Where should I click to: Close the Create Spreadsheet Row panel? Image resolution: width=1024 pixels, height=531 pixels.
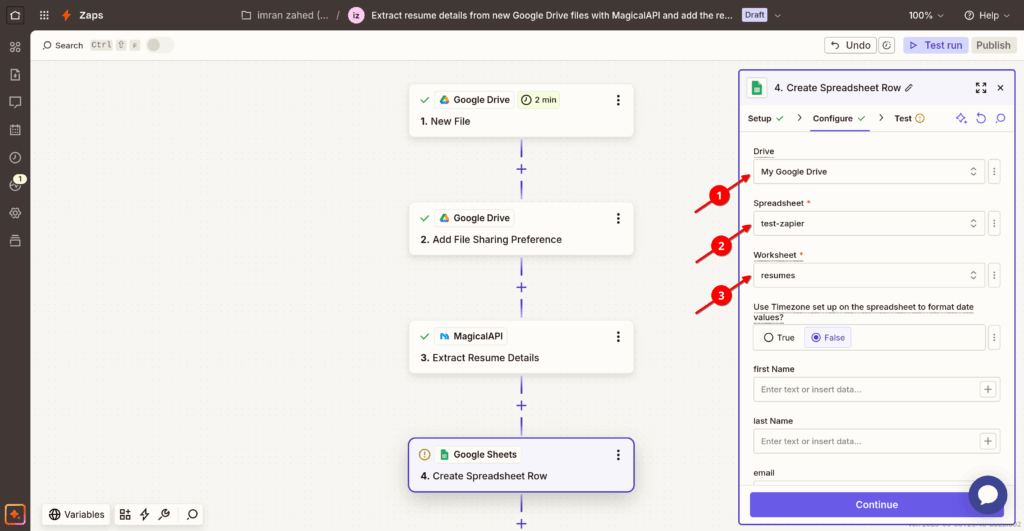[x=1000, y=88]
